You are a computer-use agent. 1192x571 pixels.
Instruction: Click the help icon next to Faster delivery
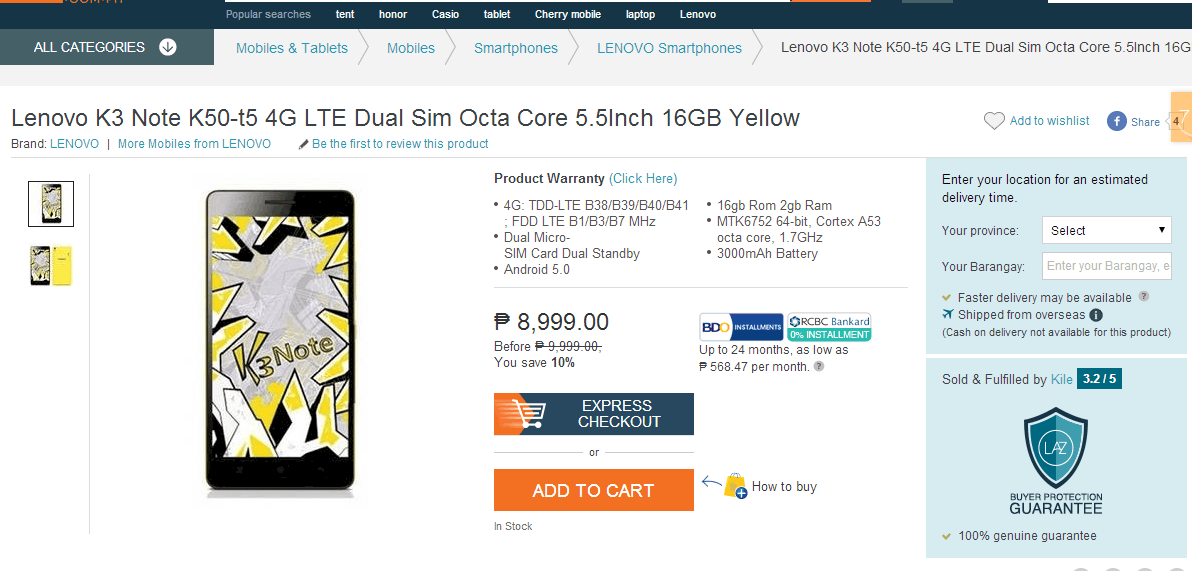point(1144,297)
